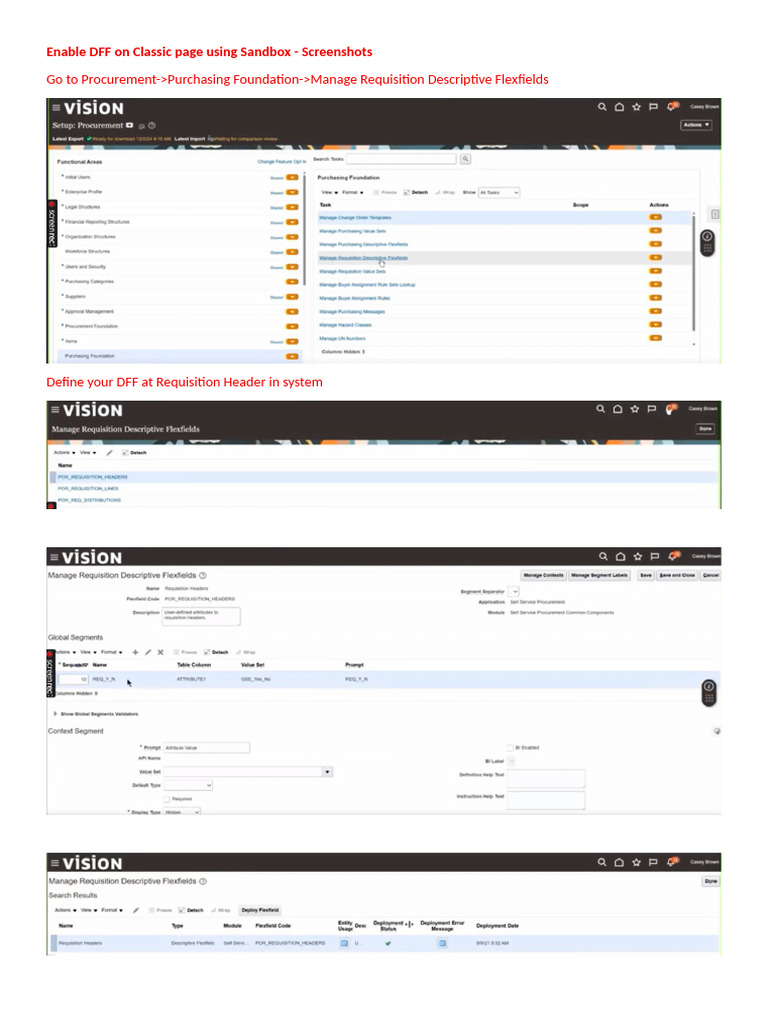Open Manage Purchasing Value Sets task
The width and height of the screenshot is (768, 1024).
click(352, 231)
